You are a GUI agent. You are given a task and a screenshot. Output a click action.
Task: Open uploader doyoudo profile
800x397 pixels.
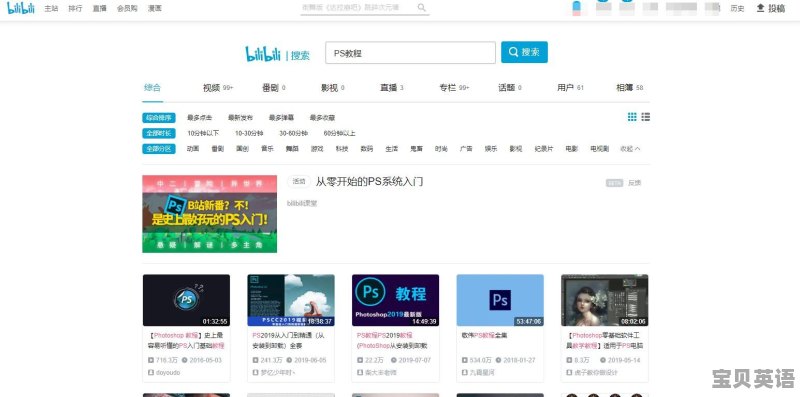coord(168,373)
